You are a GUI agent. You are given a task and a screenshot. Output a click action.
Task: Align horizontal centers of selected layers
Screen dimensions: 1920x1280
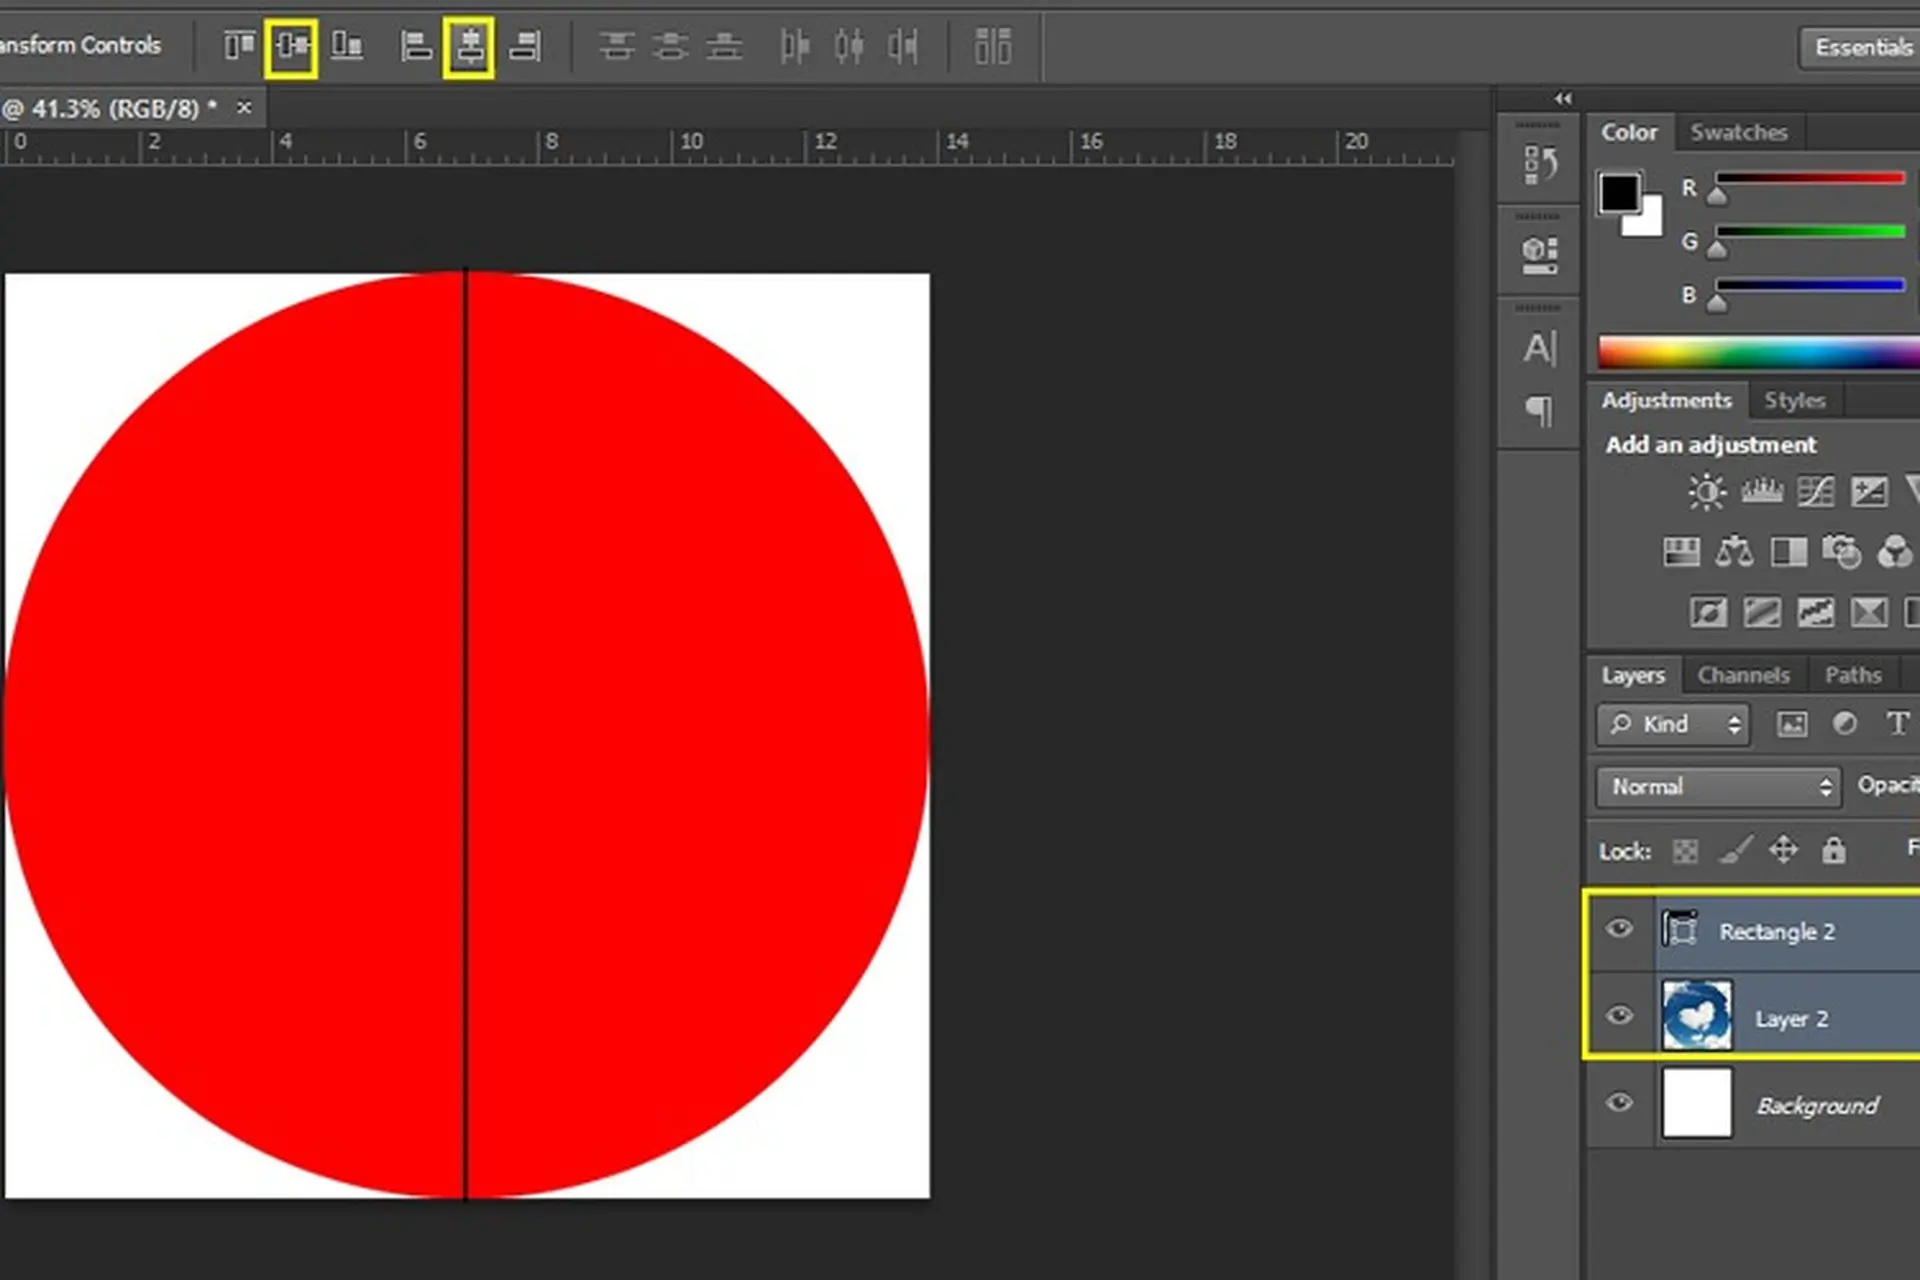click(469, 46)
